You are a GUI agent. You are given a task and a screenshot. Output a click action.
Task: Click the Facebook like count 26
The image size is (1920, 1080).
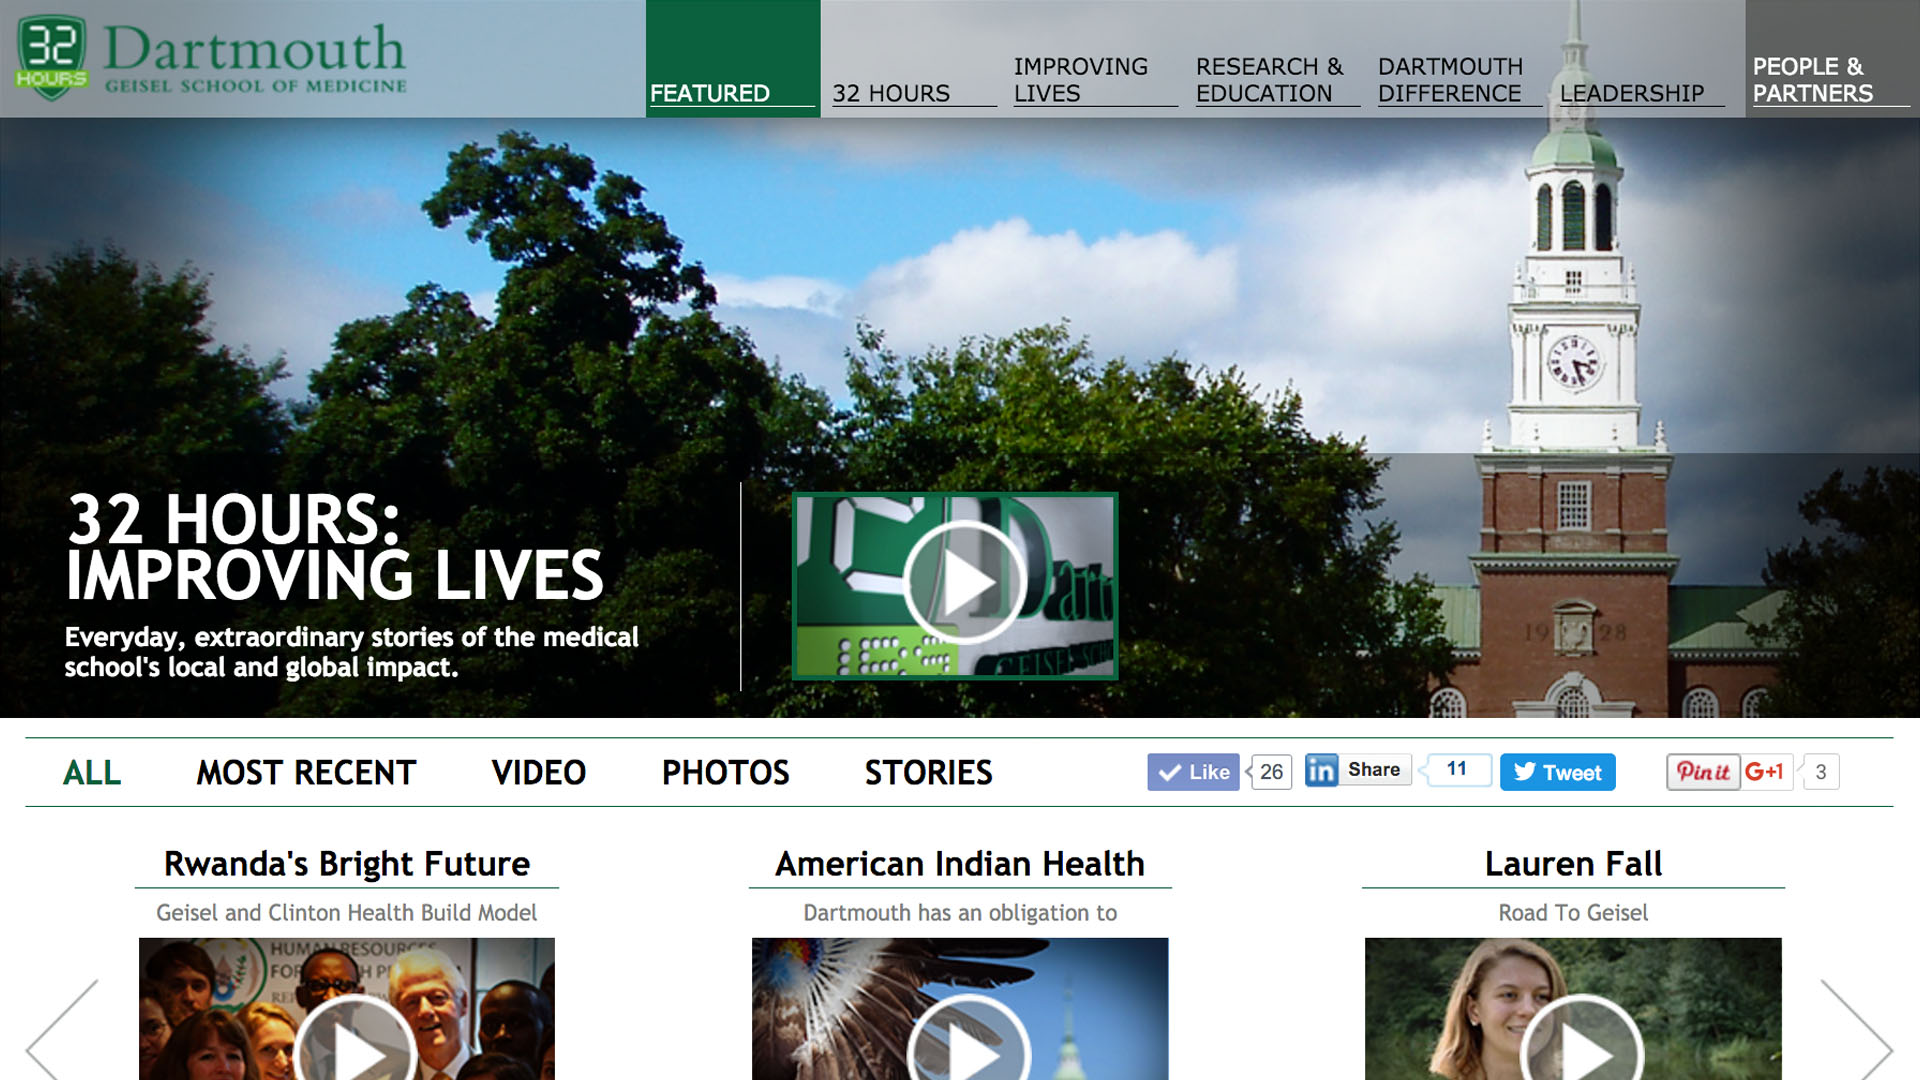pos(1271,772)
